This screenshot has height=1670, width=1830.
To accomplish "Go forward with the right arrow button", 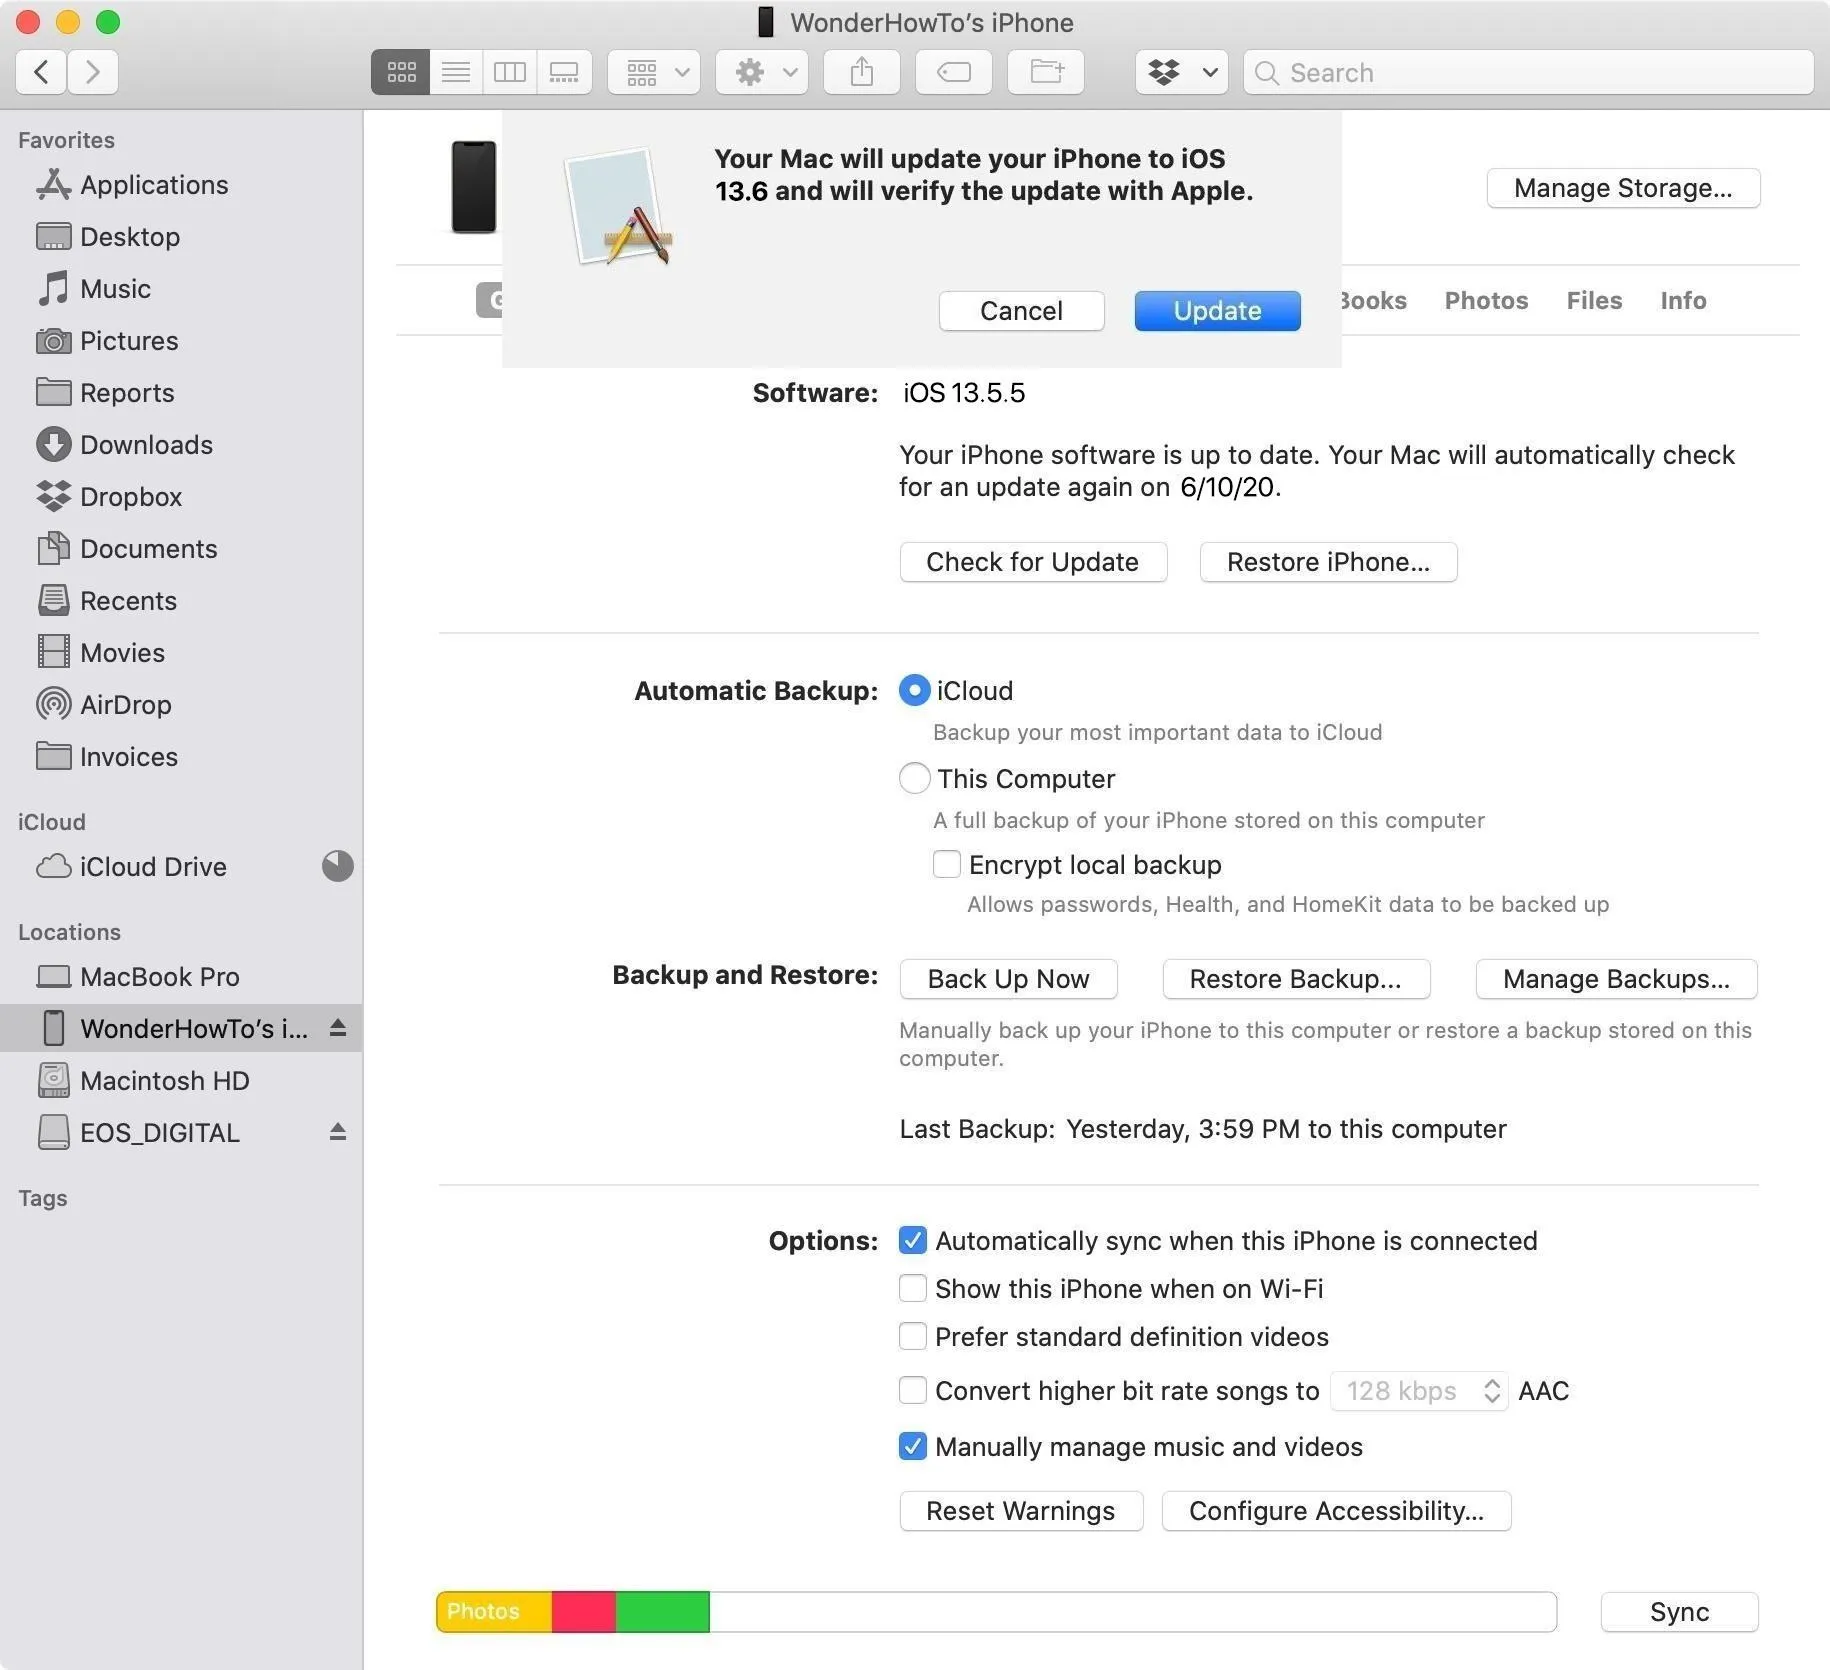I will (x=93, y=72).
